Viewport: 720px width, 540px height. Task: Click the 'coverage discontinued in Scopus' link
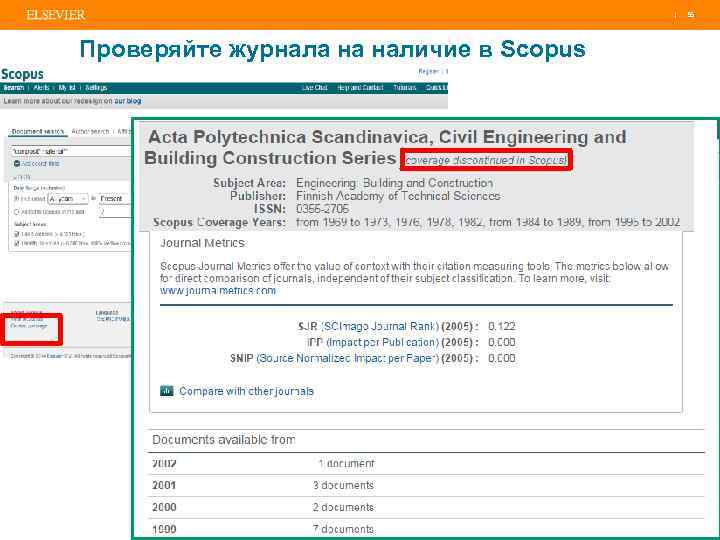pos(486,160)
